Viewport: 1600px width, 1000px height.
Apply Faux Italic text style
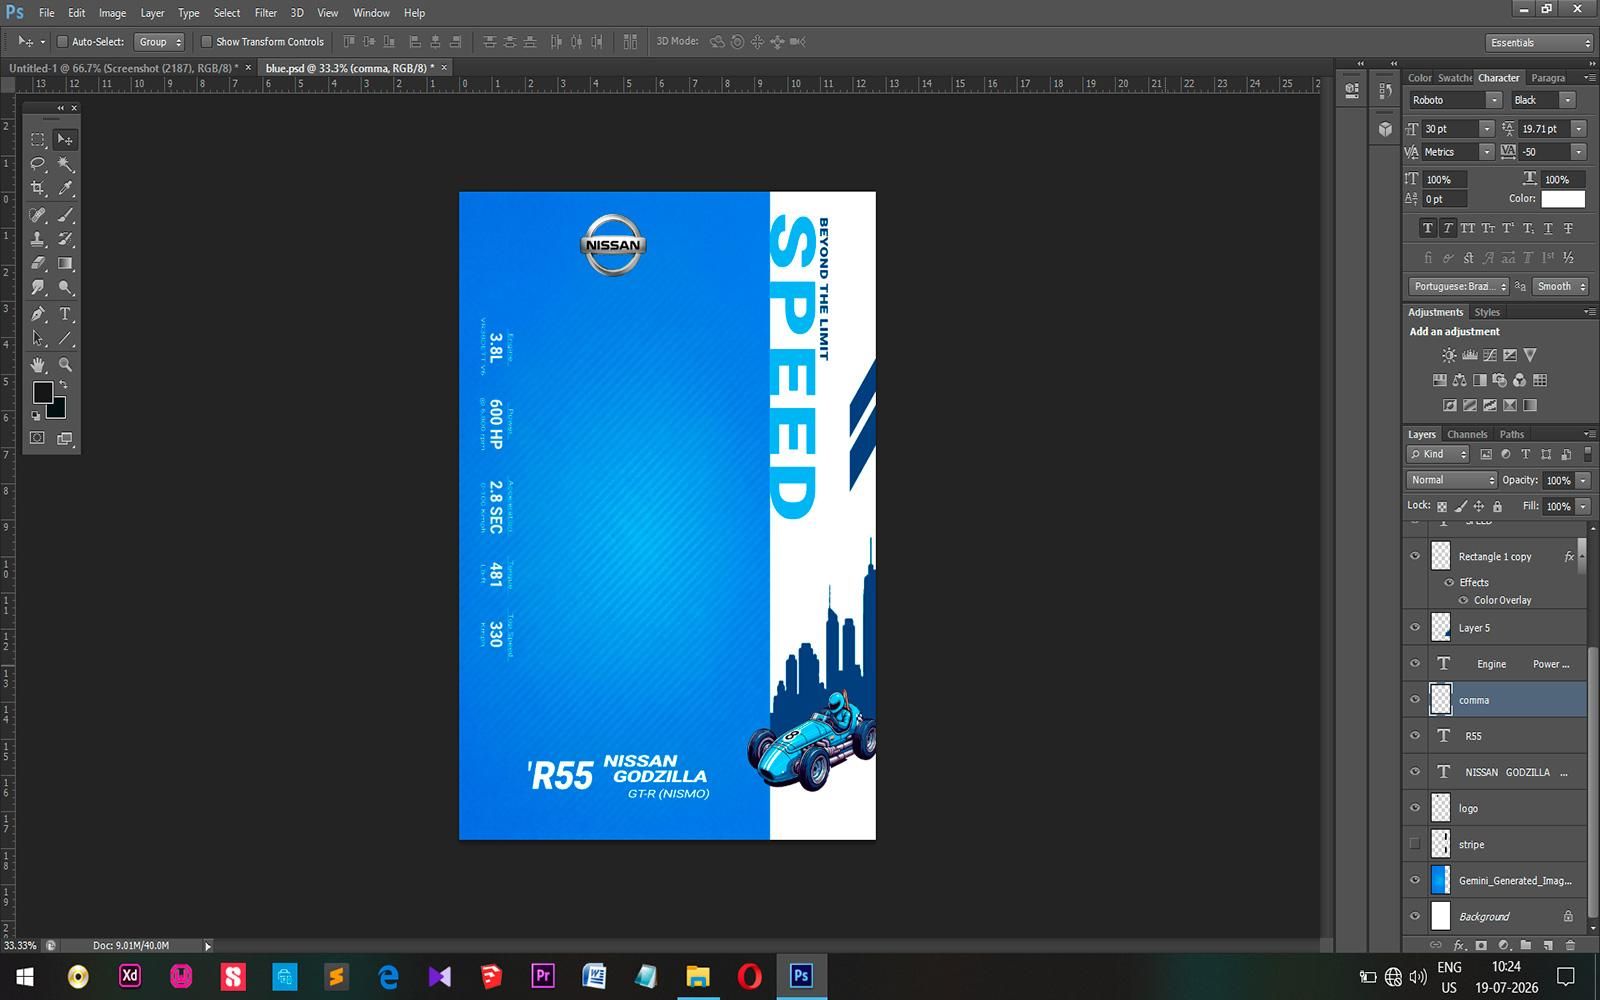pyautogui.click(x=1447, y=229)
